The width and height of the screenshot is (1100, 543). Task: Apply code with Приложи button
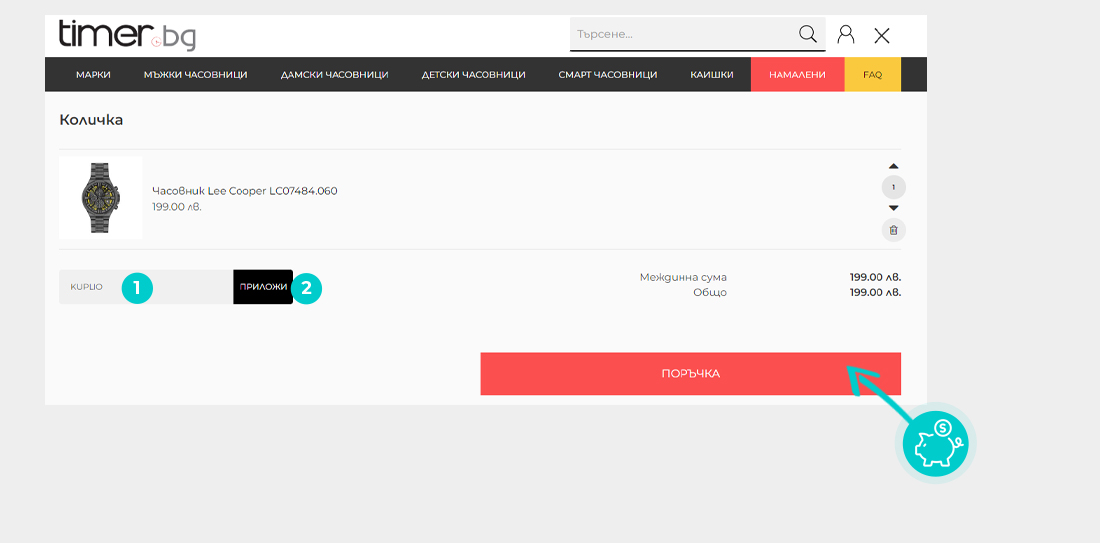coord(263,287)
